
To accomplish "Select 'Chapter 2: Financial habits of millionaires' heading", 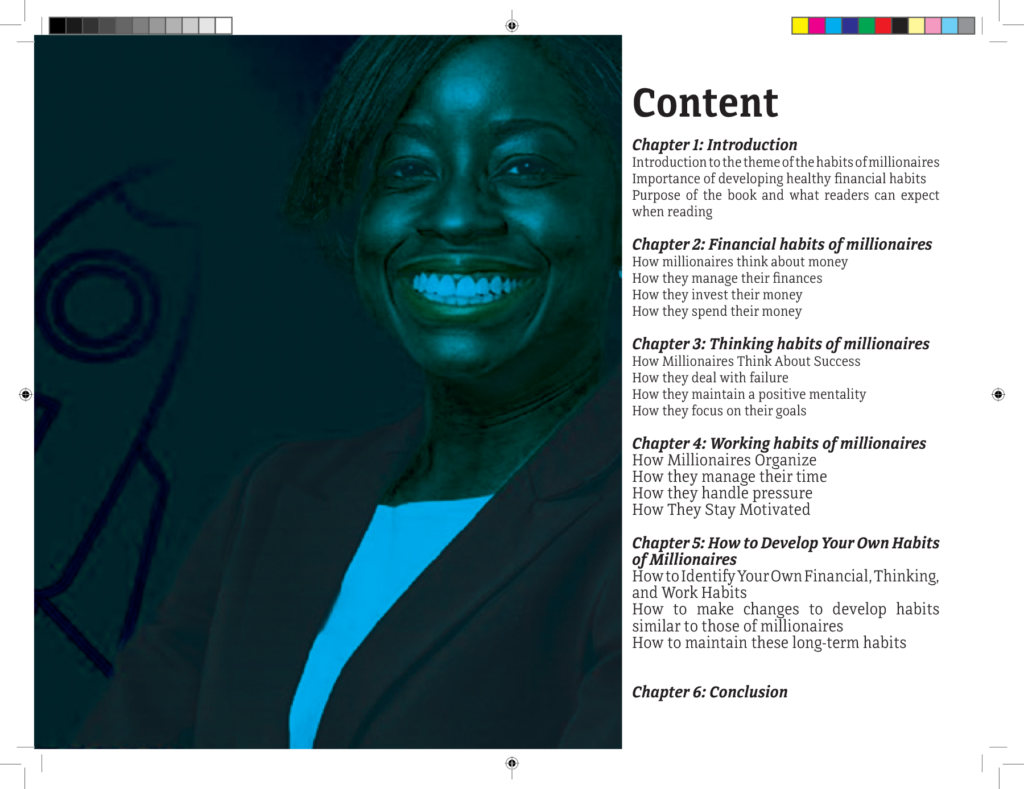I will coord(782,244).
